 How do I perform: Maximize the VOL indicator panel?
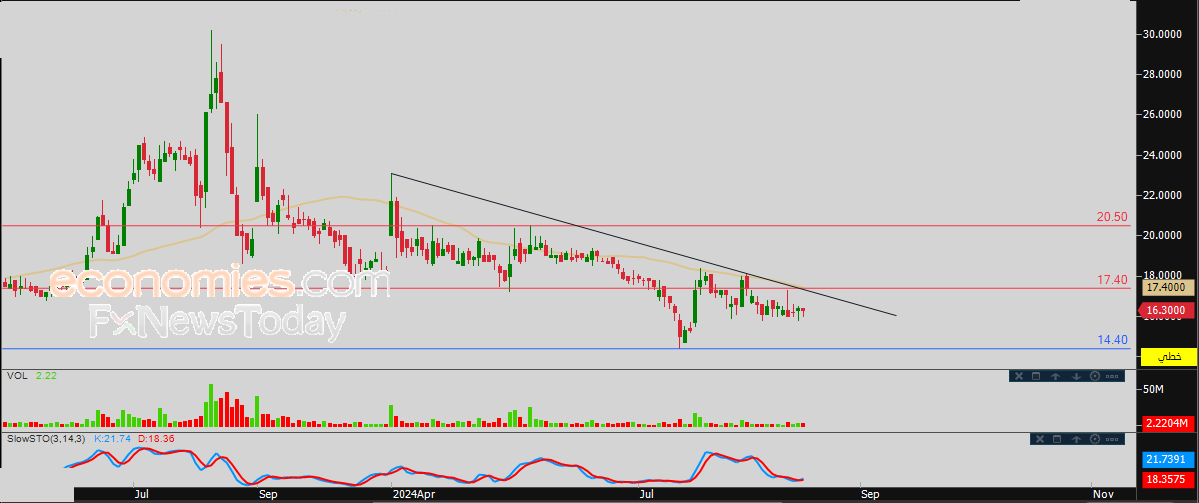[x=1036, y=376]
